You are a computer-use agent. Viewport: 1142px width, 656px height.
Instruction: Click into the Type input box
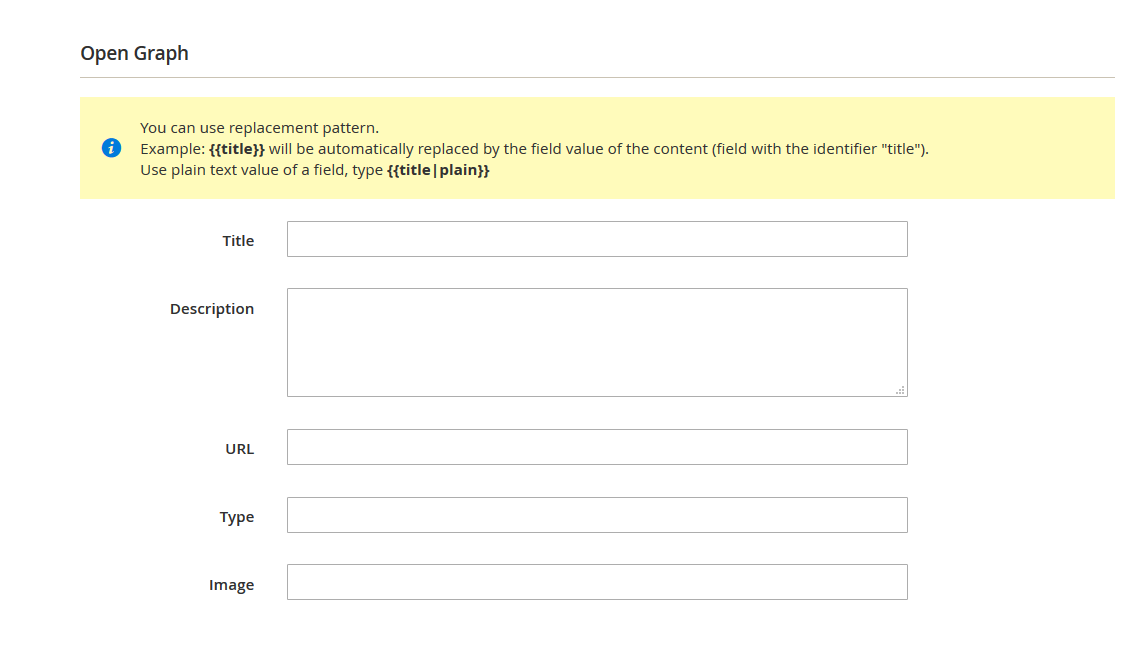[x=597, y=515]
